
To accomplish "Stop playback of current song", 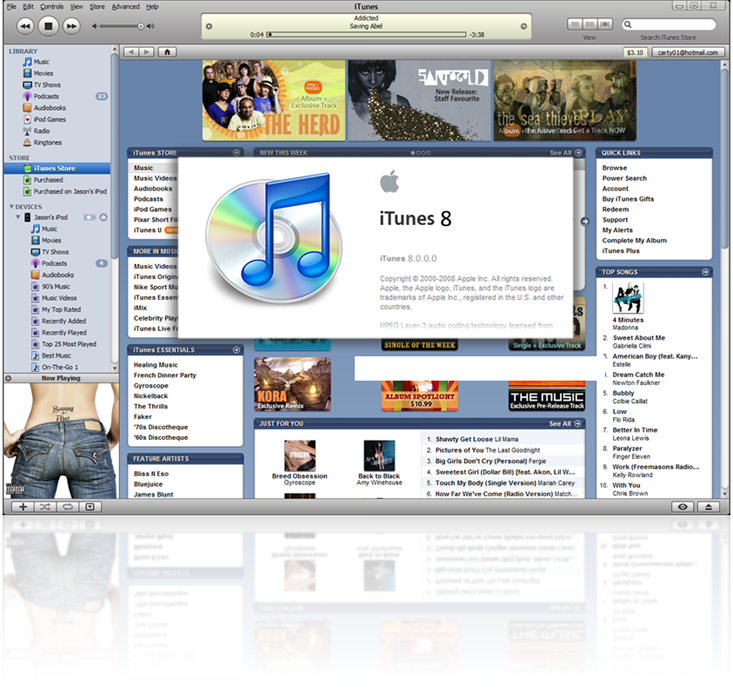I will (x=48, y=26).
